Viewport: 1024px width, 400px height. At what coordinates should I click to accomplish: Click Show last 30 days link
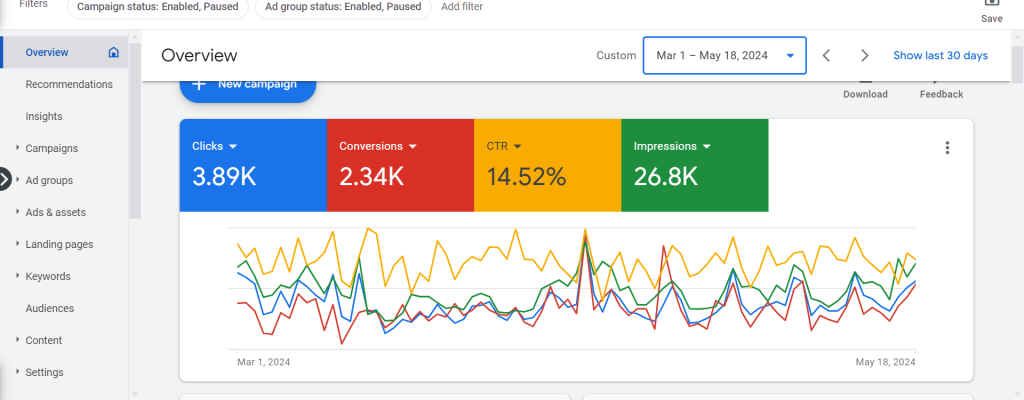click(940, 56)
